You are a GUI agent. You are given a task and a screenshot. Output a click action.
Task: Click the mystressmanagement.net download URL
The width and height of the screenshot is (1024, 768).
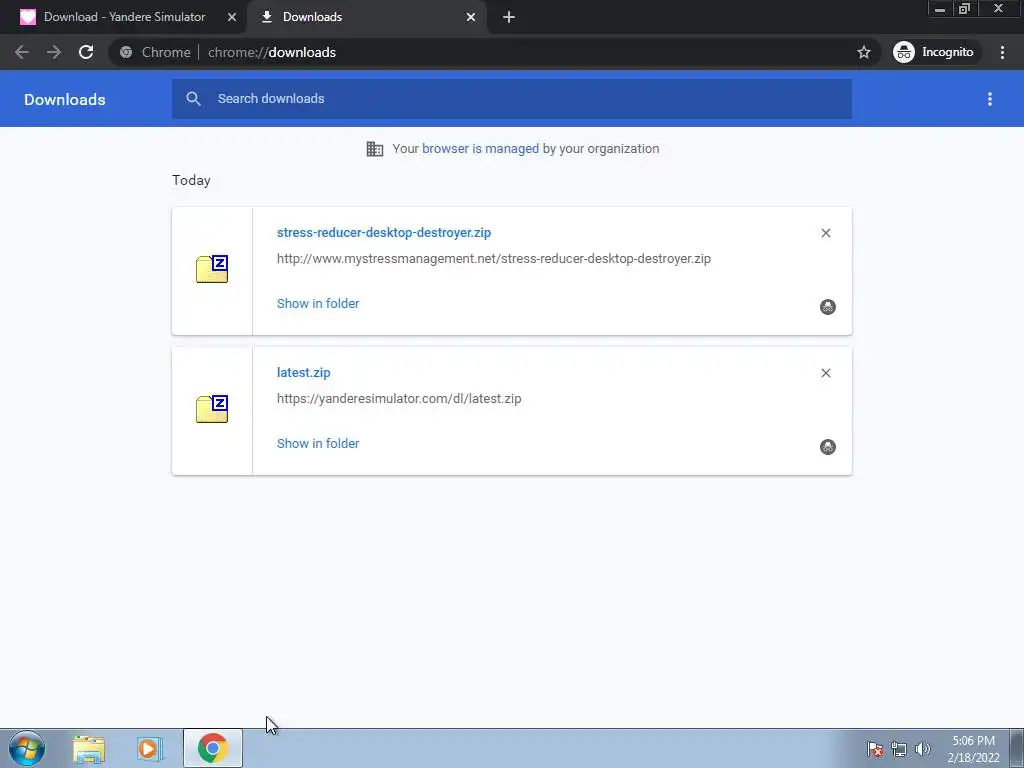pyautogui.click(x=494, y=259)
